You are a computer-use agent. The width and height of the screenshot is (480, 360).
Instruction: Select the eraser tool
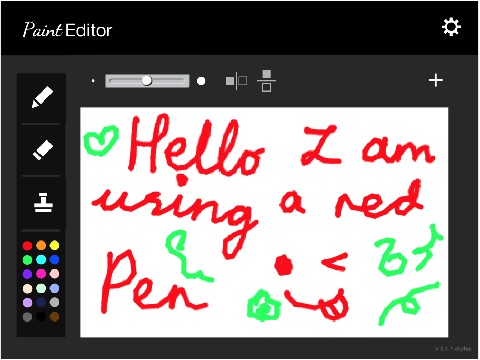point(43,150)
